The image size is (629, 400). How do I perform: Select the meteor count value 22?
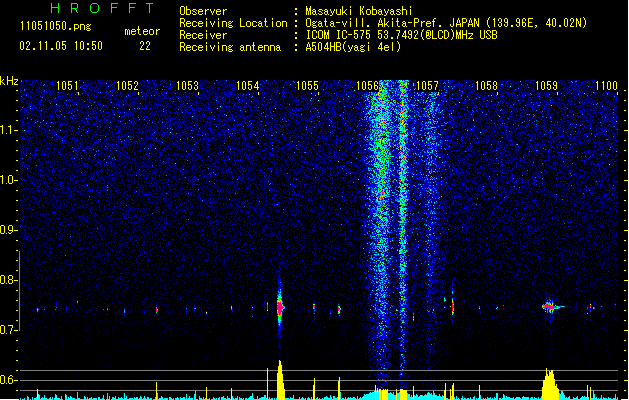[145, 46]
